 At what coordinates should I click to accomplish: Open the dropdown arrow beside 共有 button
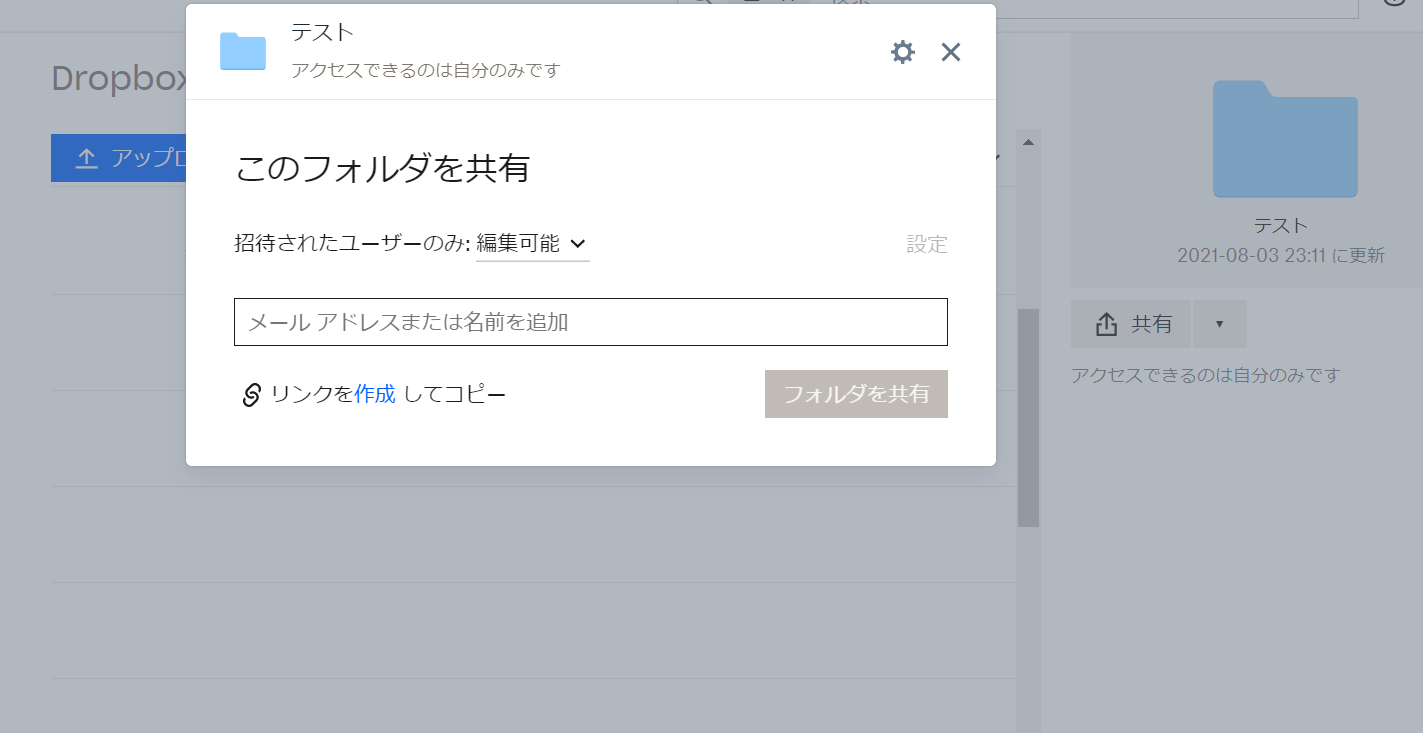(x=1219, y=324)
